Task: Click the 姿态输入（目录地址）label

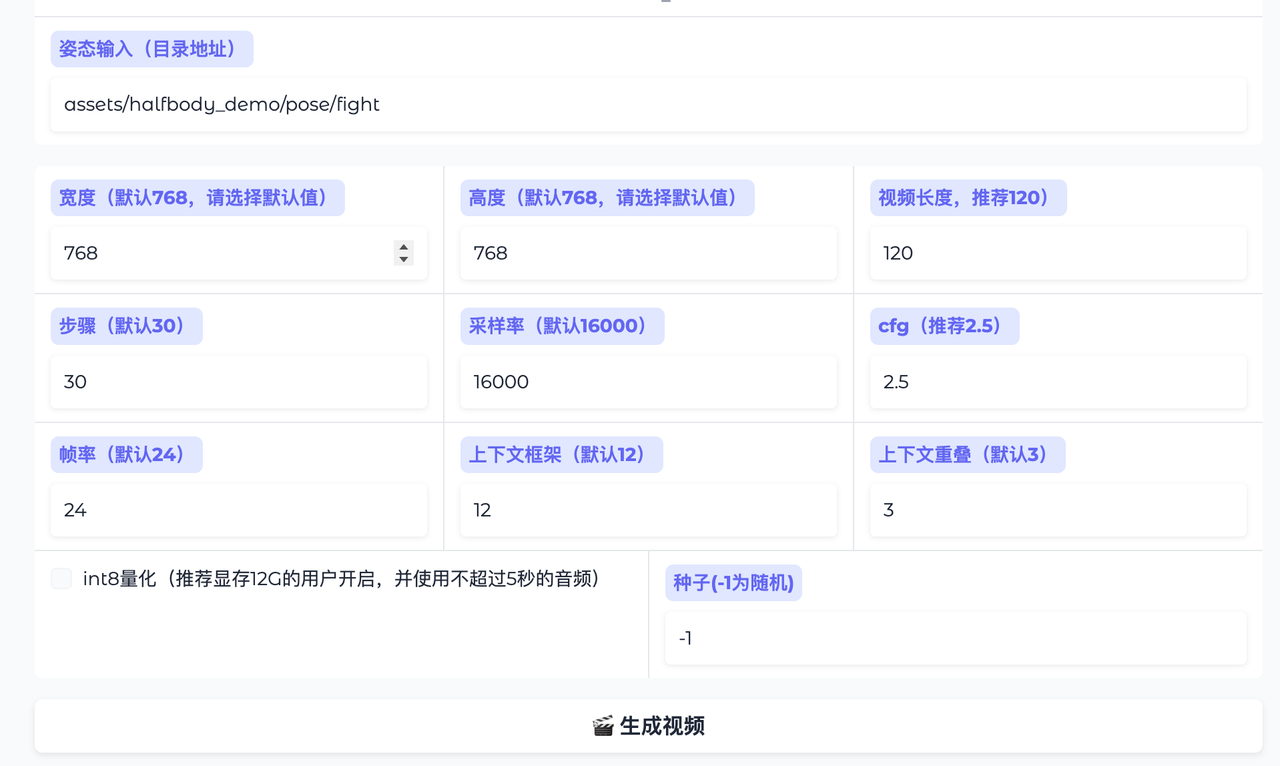Action: click(x=152, y=49)
